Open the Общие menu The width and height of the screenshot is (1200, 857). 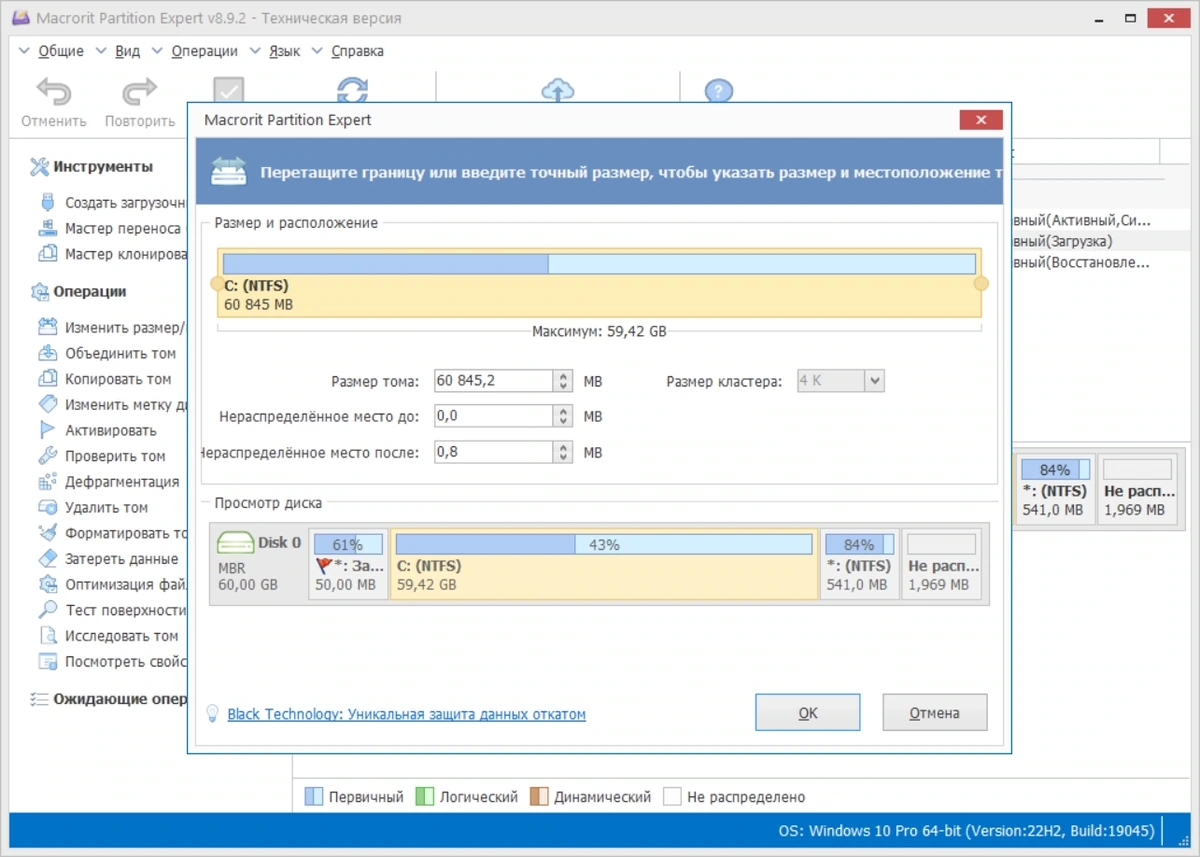click(x=60, y=51)
